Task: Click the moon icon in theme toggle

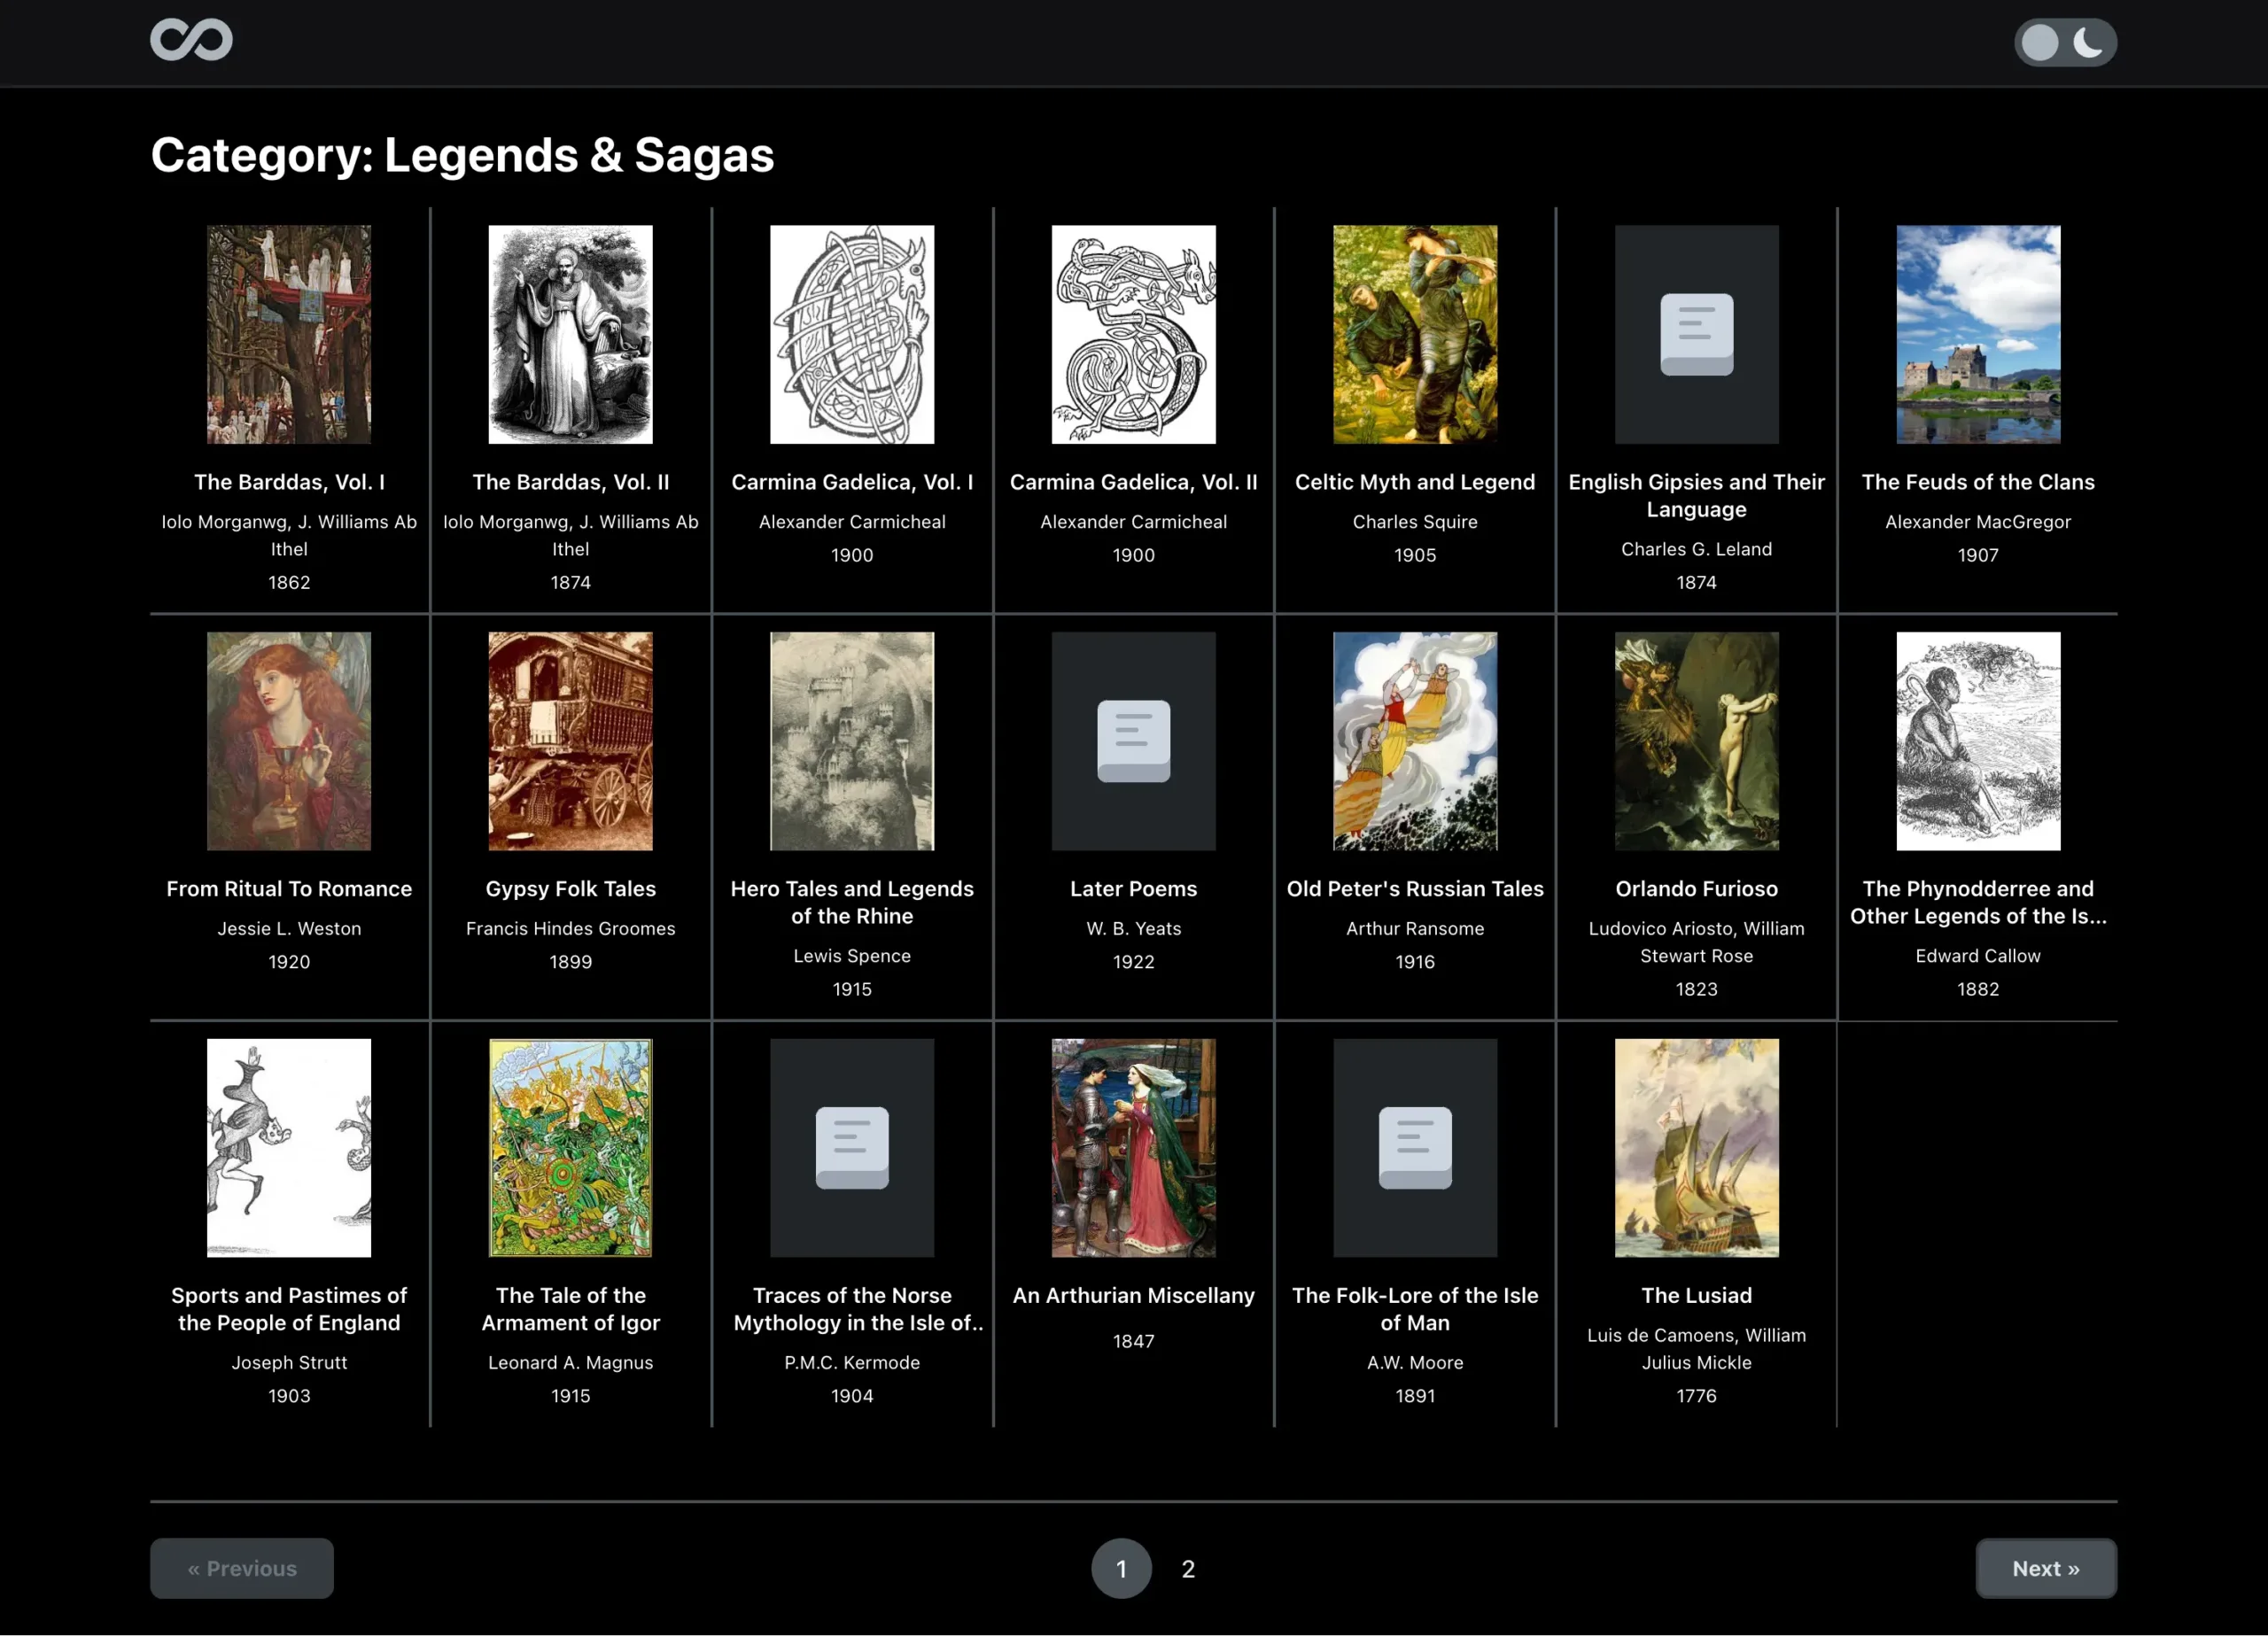Action: 2088,42
